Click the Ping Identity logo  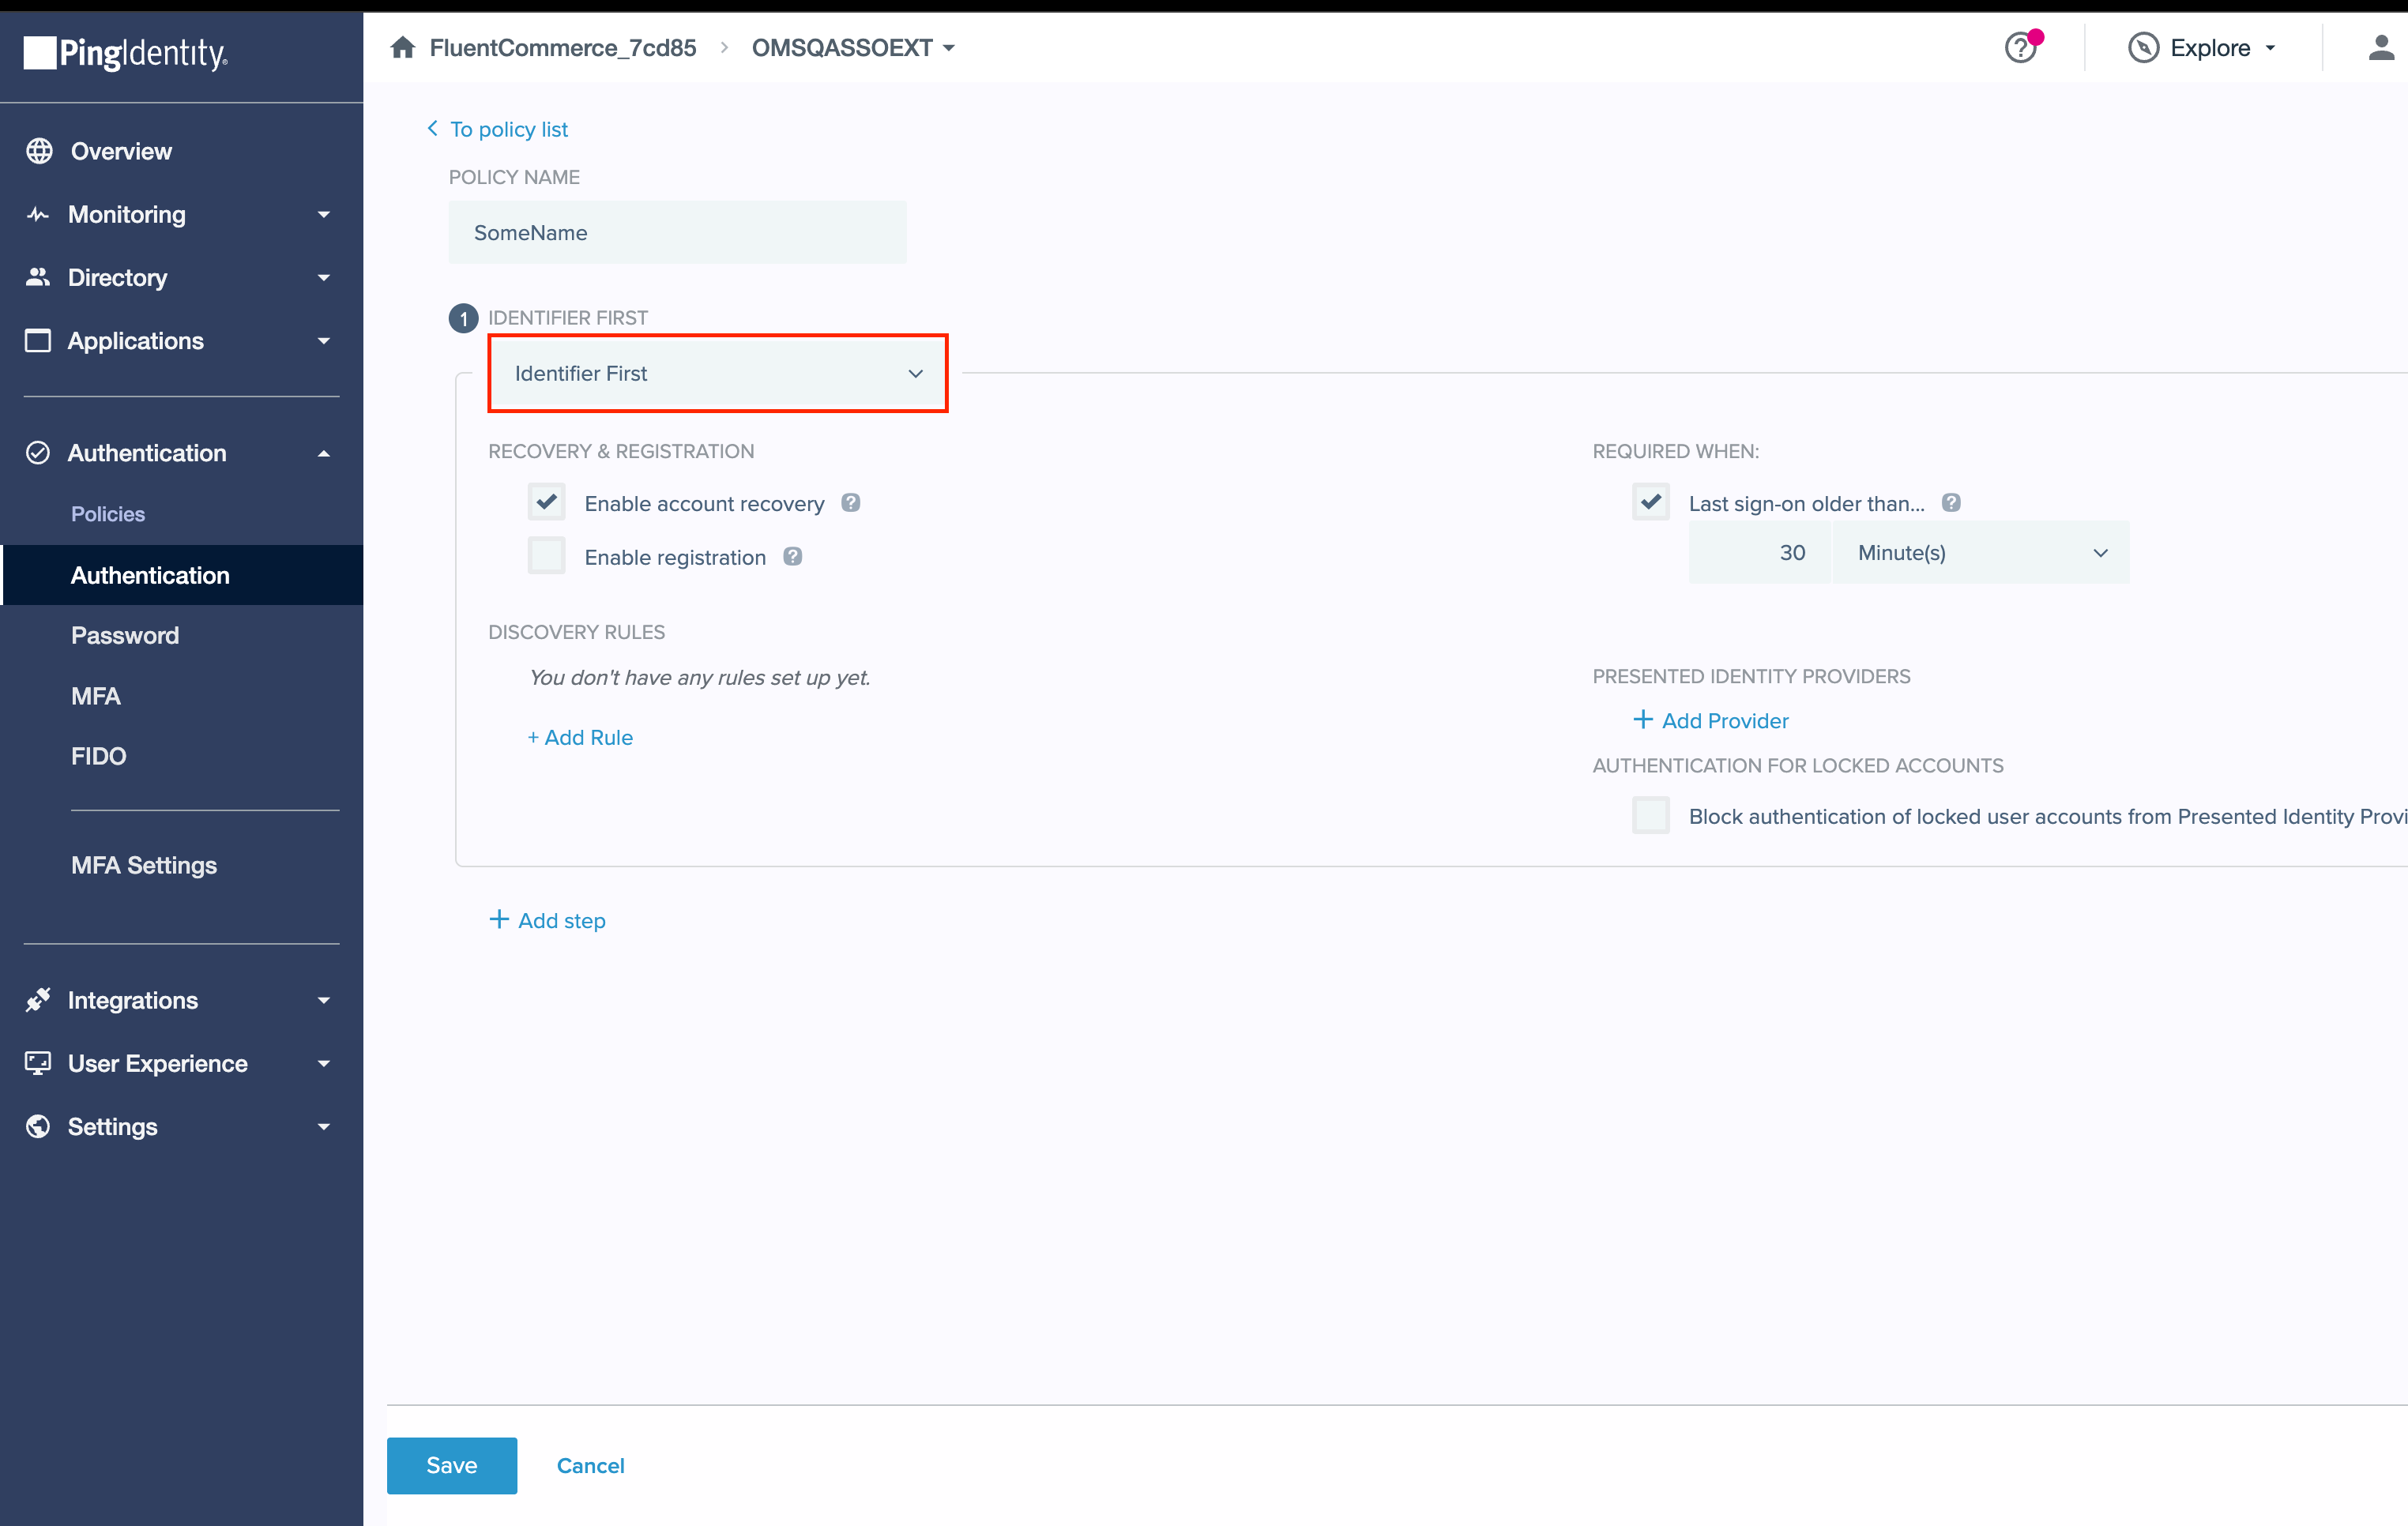coord(126,52)
